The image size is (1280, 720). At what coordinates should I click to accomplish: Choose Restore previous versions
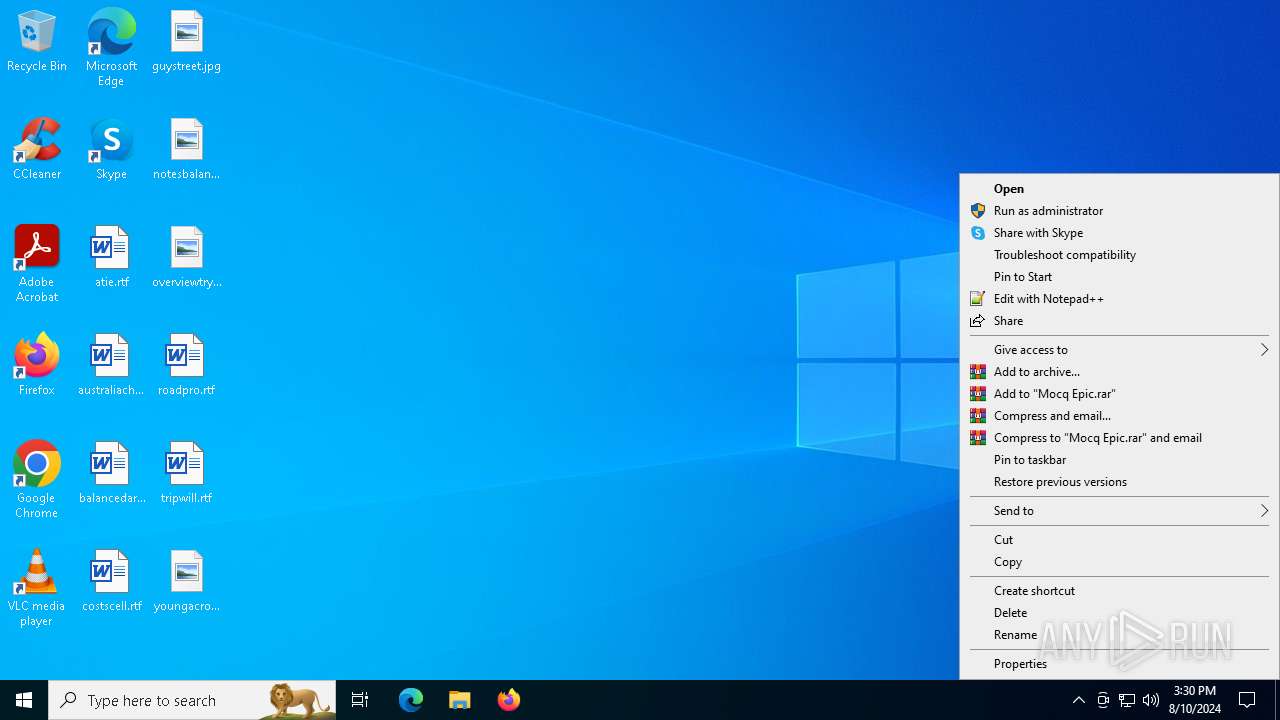coord(1119,482)
